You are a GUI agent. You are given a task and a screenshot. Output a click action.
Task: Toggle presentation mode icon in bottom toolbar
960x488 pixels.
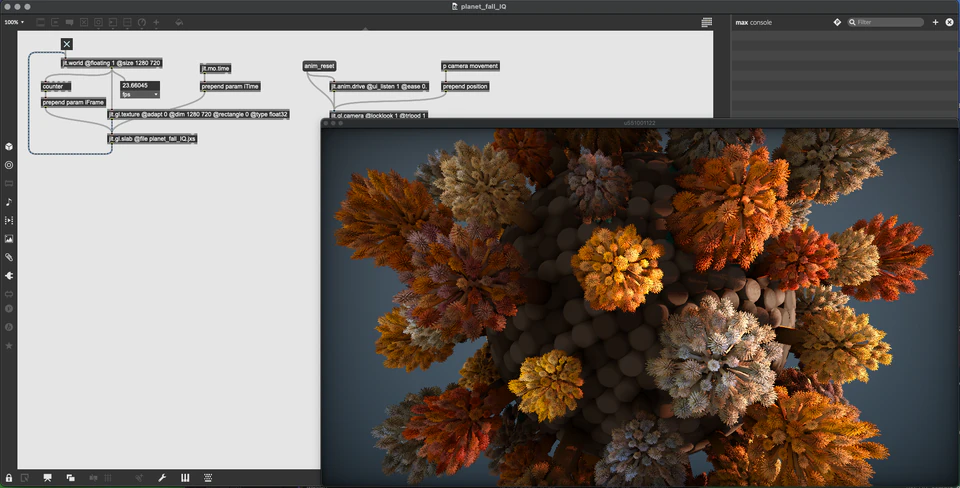[x=47, y=478]
